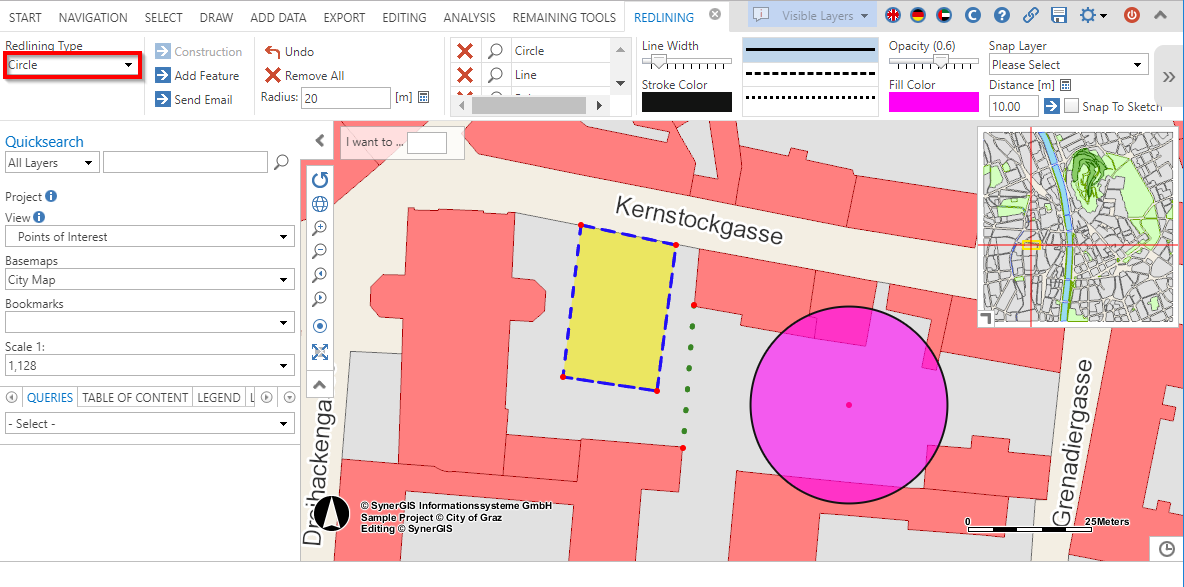
Task: Open the Snap Layer Please Select dropdown
Action: (x=1068, y=64)
